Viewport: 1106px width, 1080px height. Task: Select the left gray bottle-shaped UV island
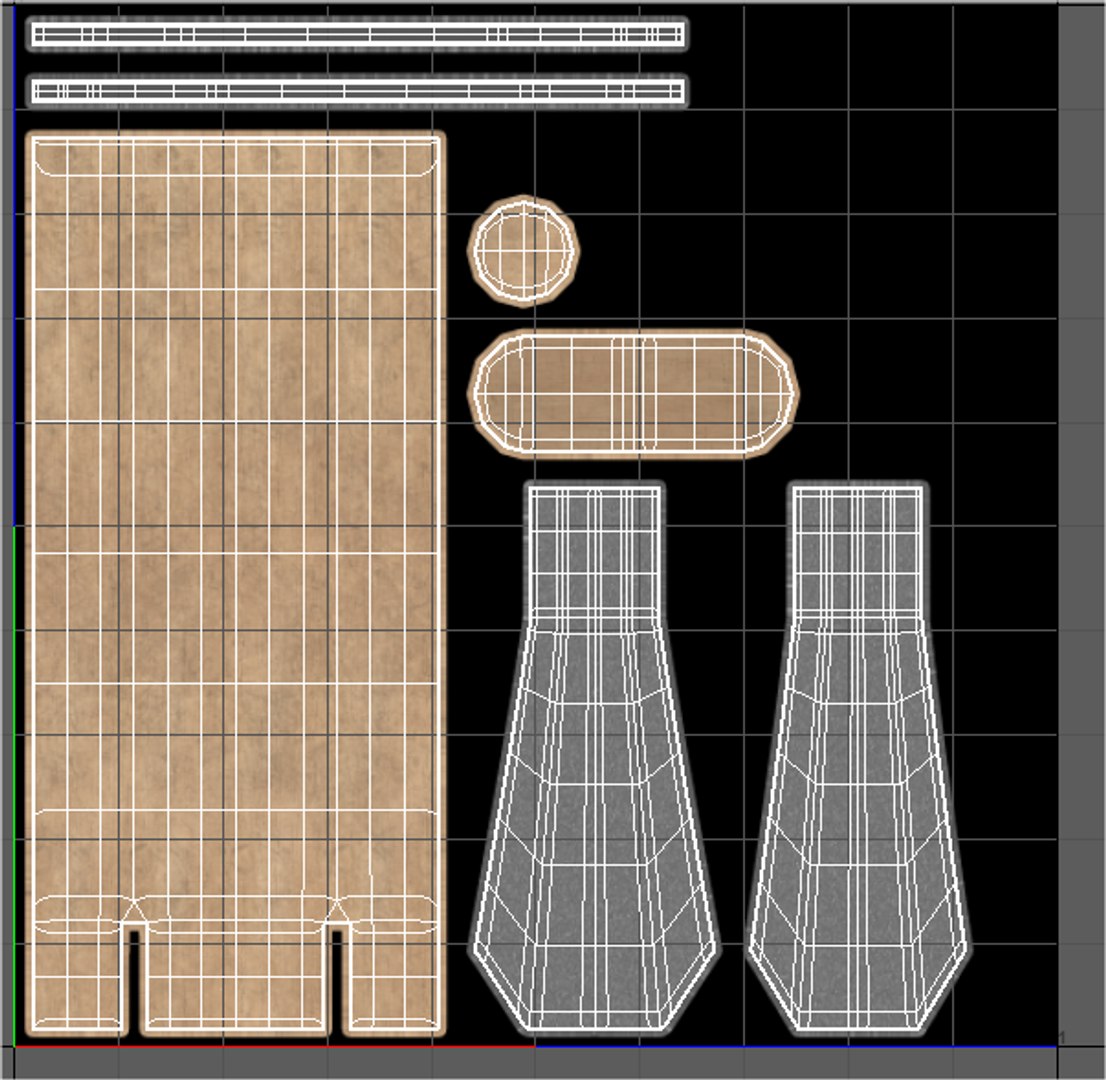[595, 758]
